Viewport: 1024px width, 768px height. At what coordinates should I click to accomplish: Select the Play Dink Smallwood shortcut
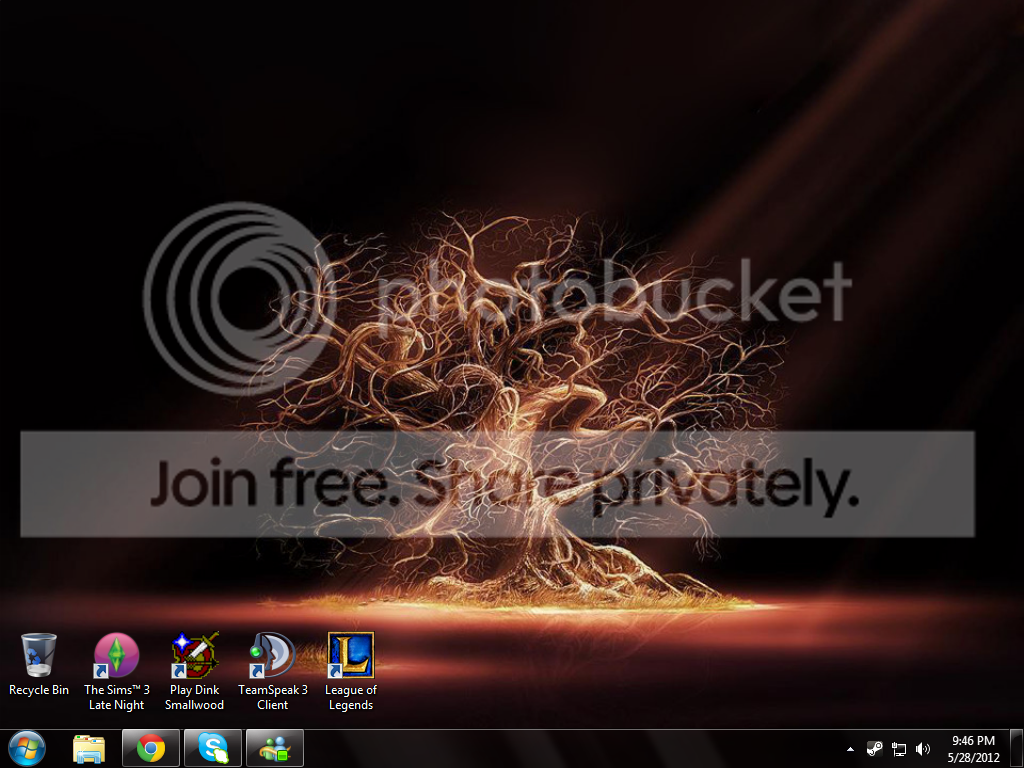pyautogui.click(x=195, y=671)
